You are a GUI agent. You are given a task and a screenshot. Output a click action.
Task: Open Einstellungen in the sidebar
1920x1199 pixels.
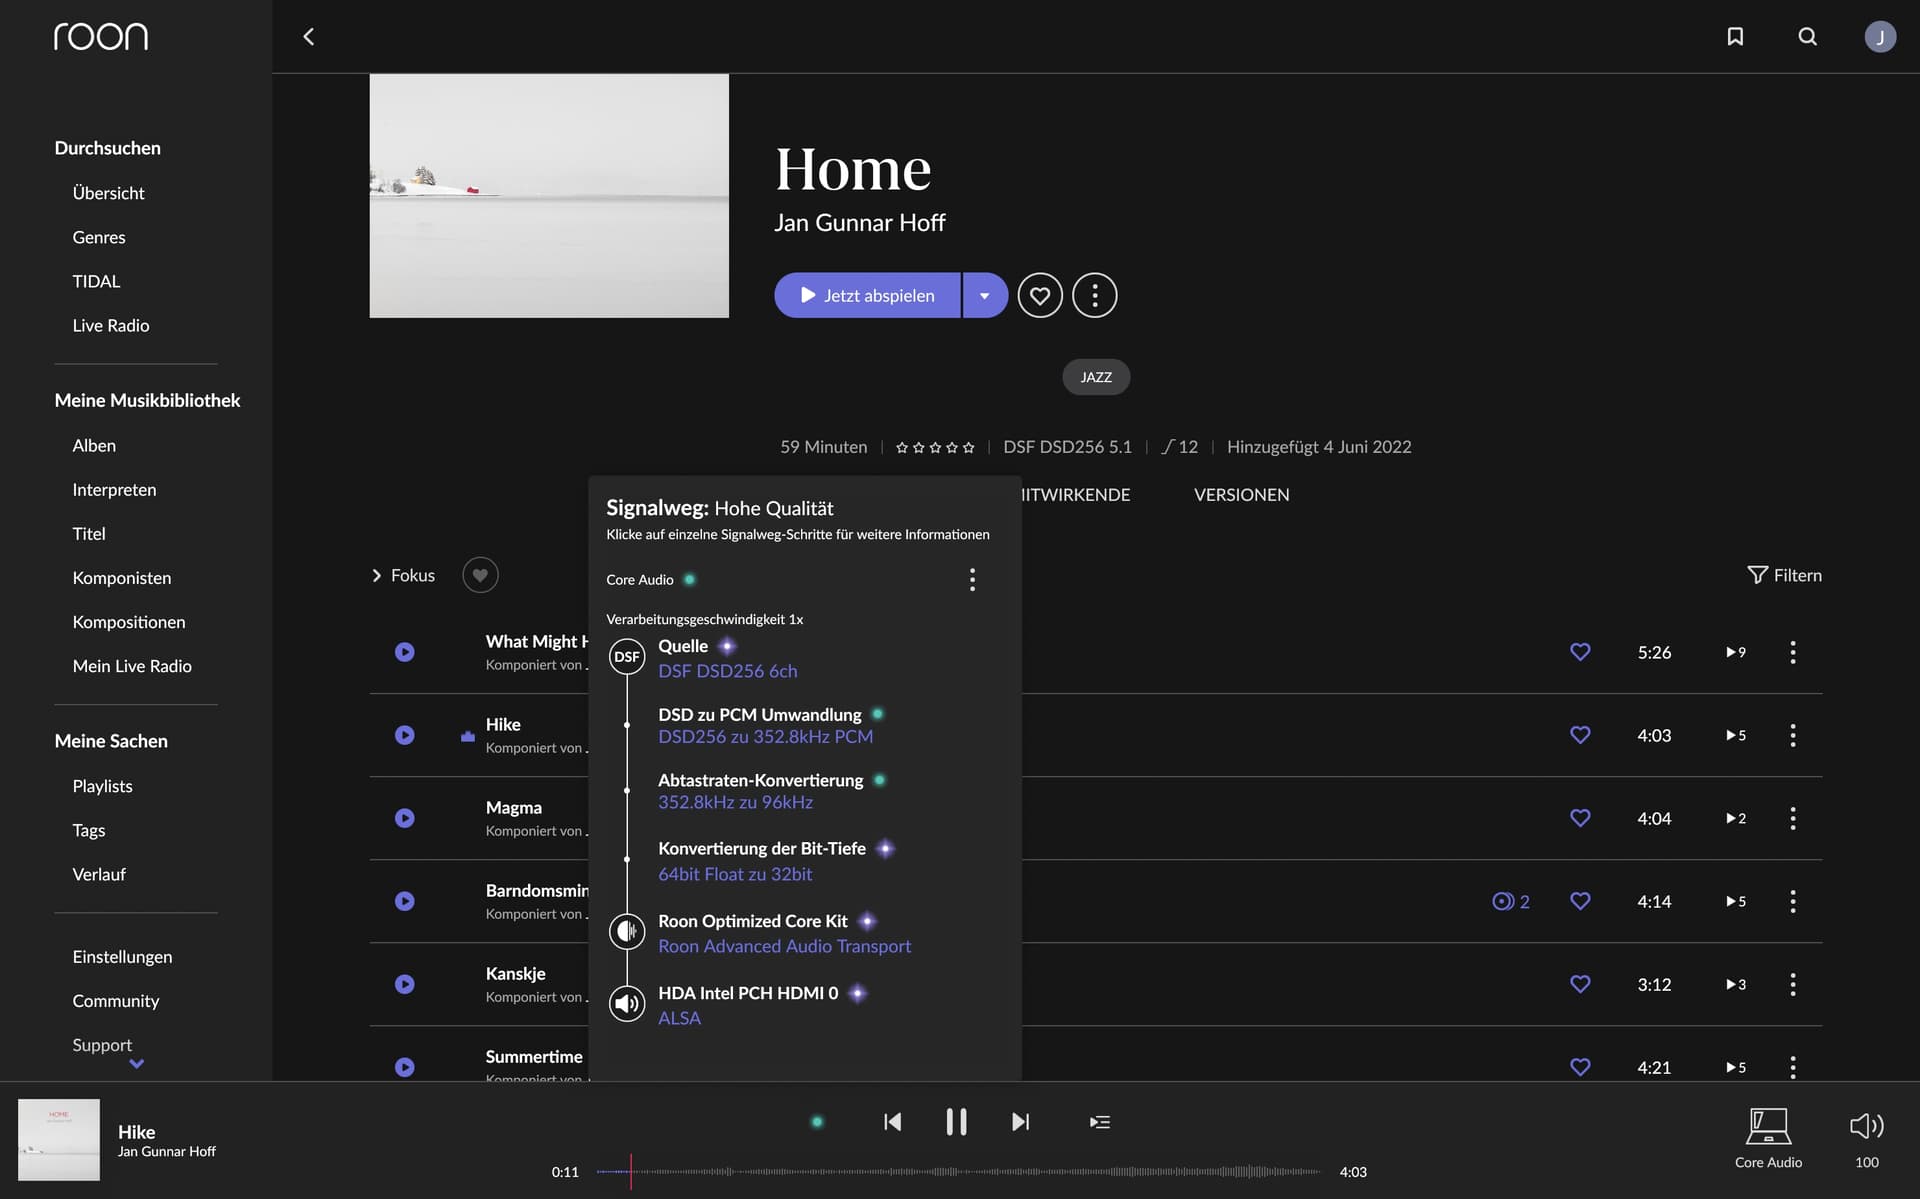tap(122, 957)
